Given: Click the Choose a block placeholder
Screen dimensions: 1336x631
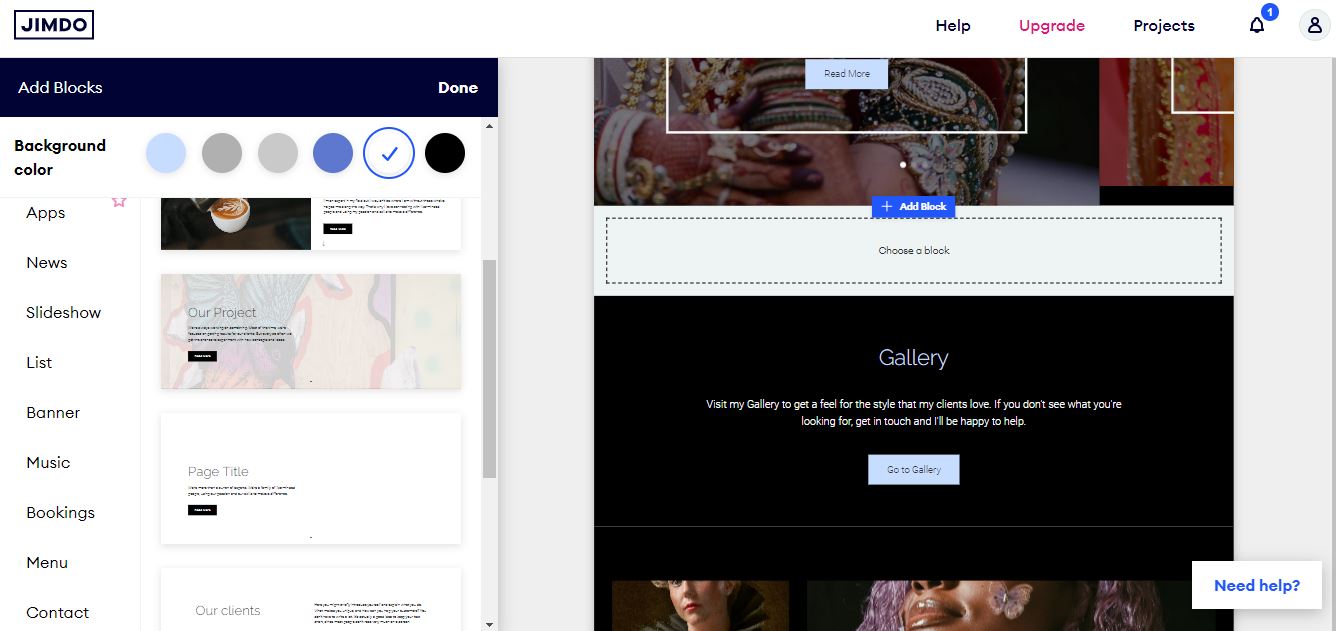Looking at the screenshot, I should click(914, 251).
